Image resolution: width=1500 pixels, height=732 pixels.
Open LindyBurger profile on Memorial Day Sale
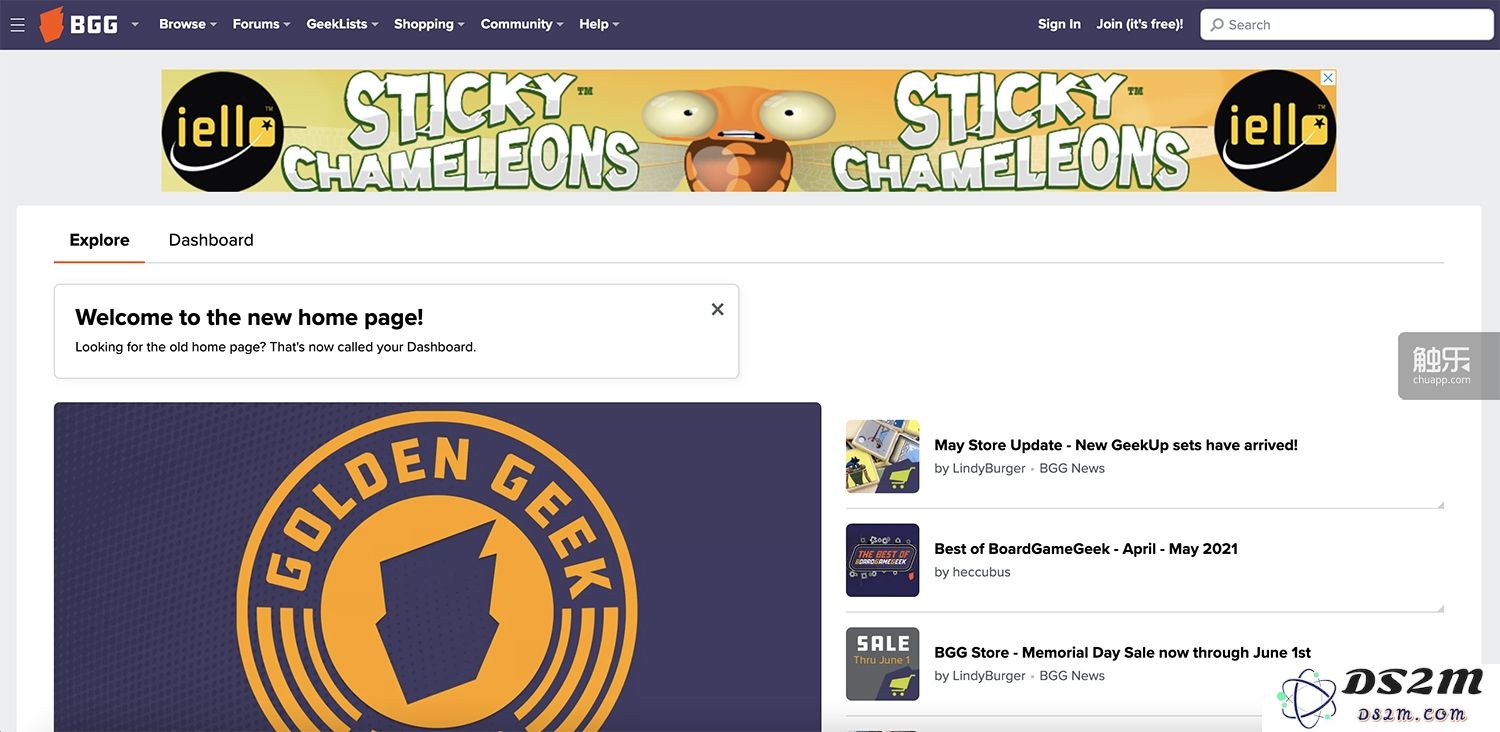(989, 676)
